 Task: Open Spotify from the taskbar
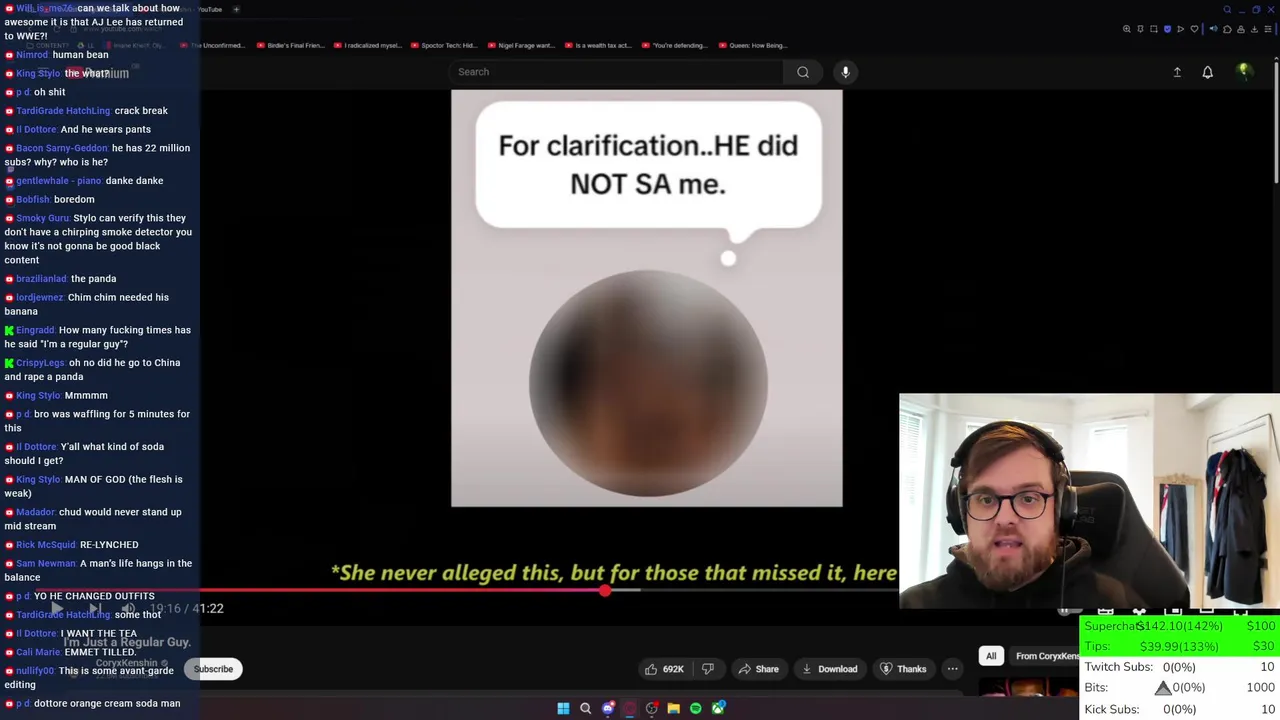click(x=696, y=708)
